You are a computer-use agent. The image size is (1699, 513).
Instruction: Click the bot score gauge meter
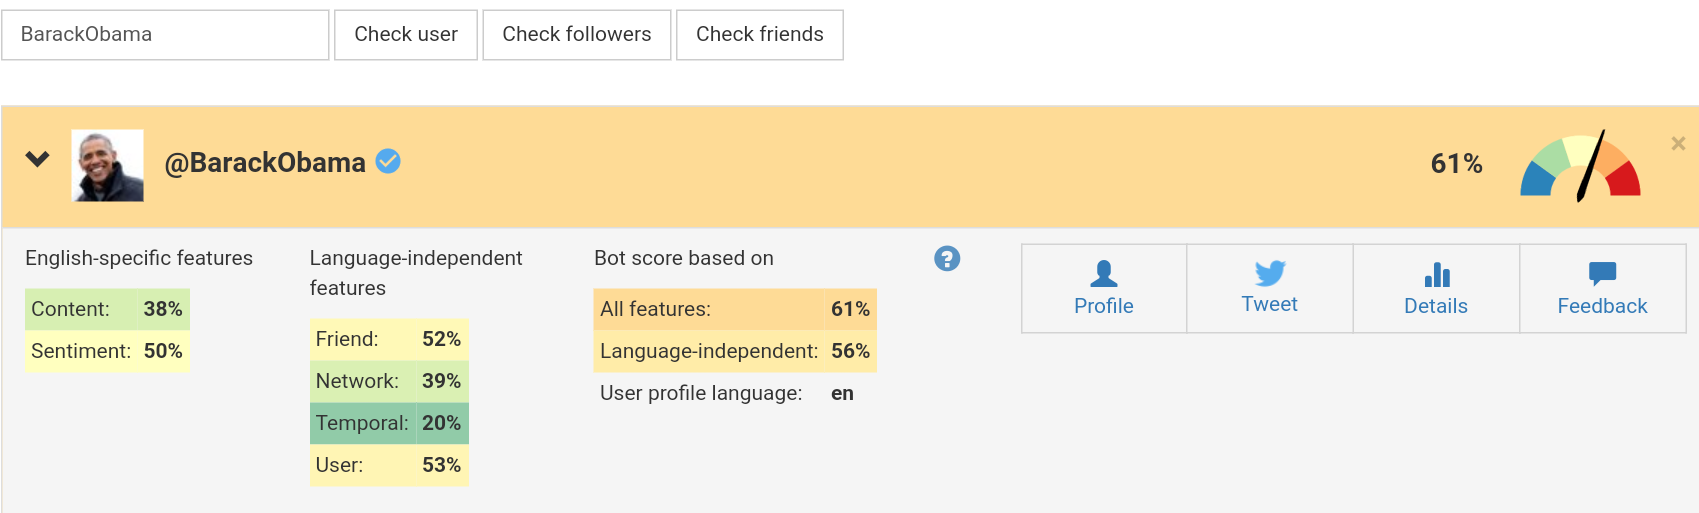(1580, 166)
